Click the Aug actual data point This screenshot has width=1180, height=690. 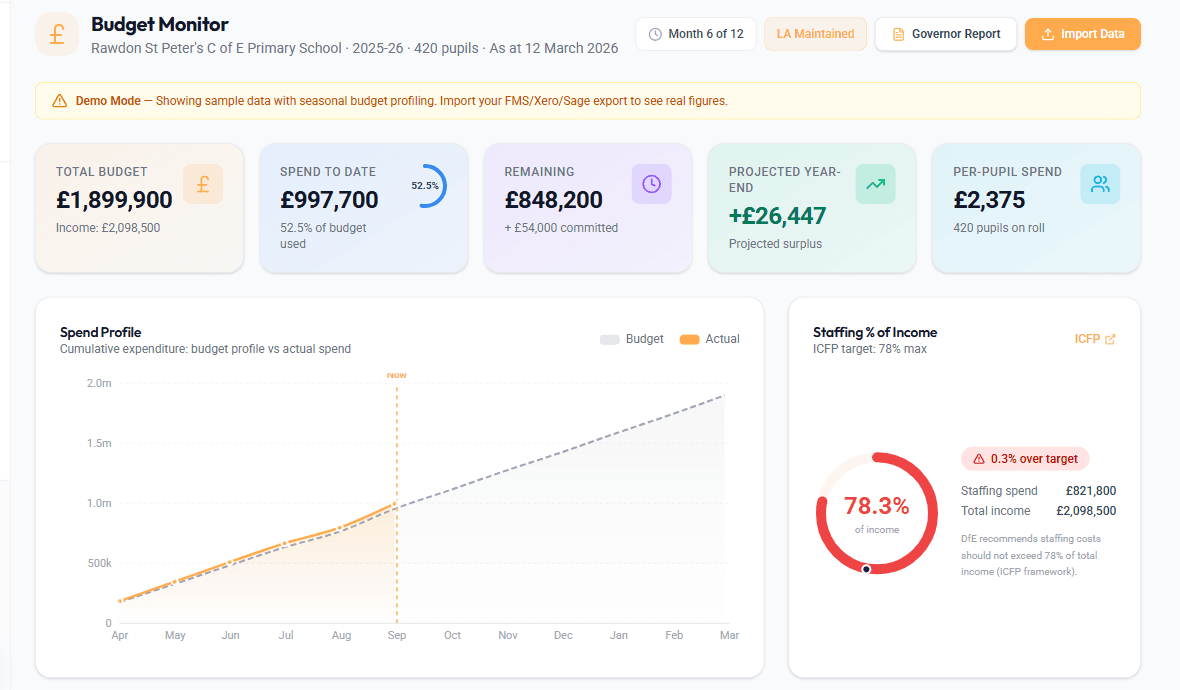[x=341, y=528]
